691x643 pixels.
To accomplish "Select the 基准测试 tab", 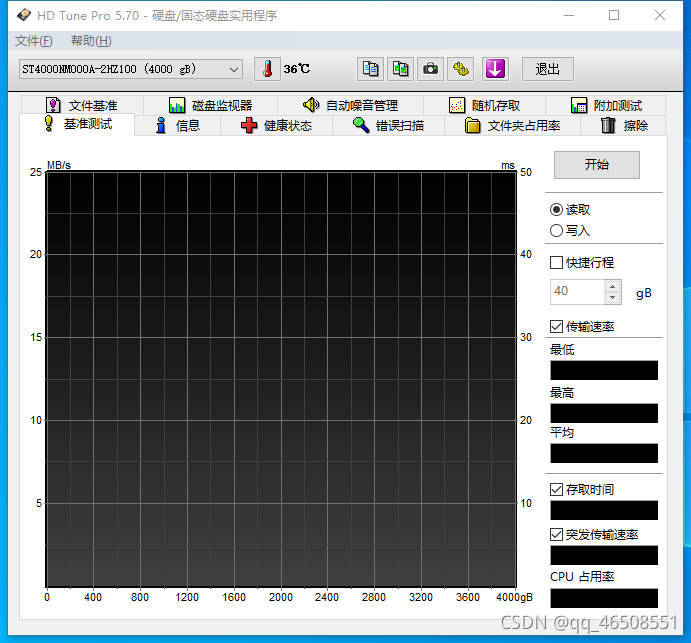I will pyautogui.click(x=78, y=124).
